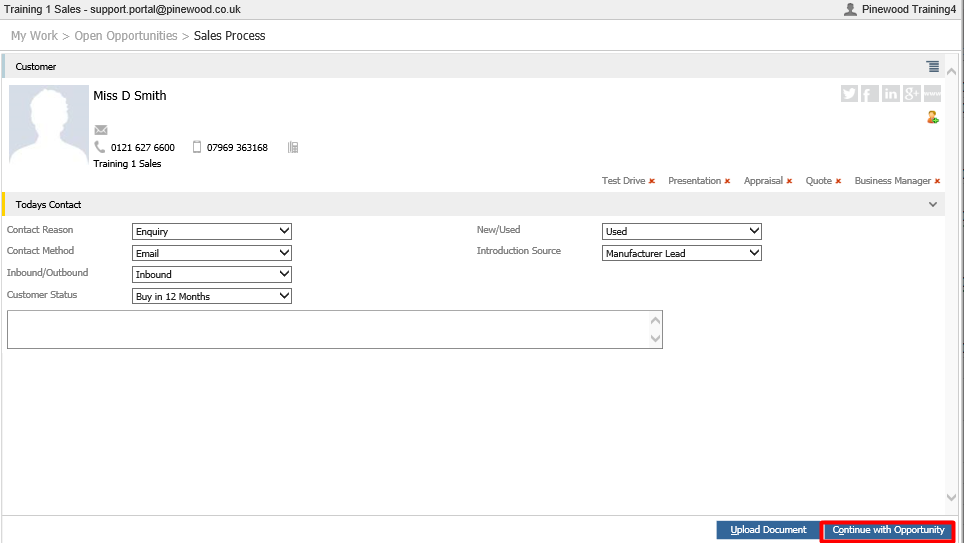Click the orange add-contact person icon

point(933,117)
